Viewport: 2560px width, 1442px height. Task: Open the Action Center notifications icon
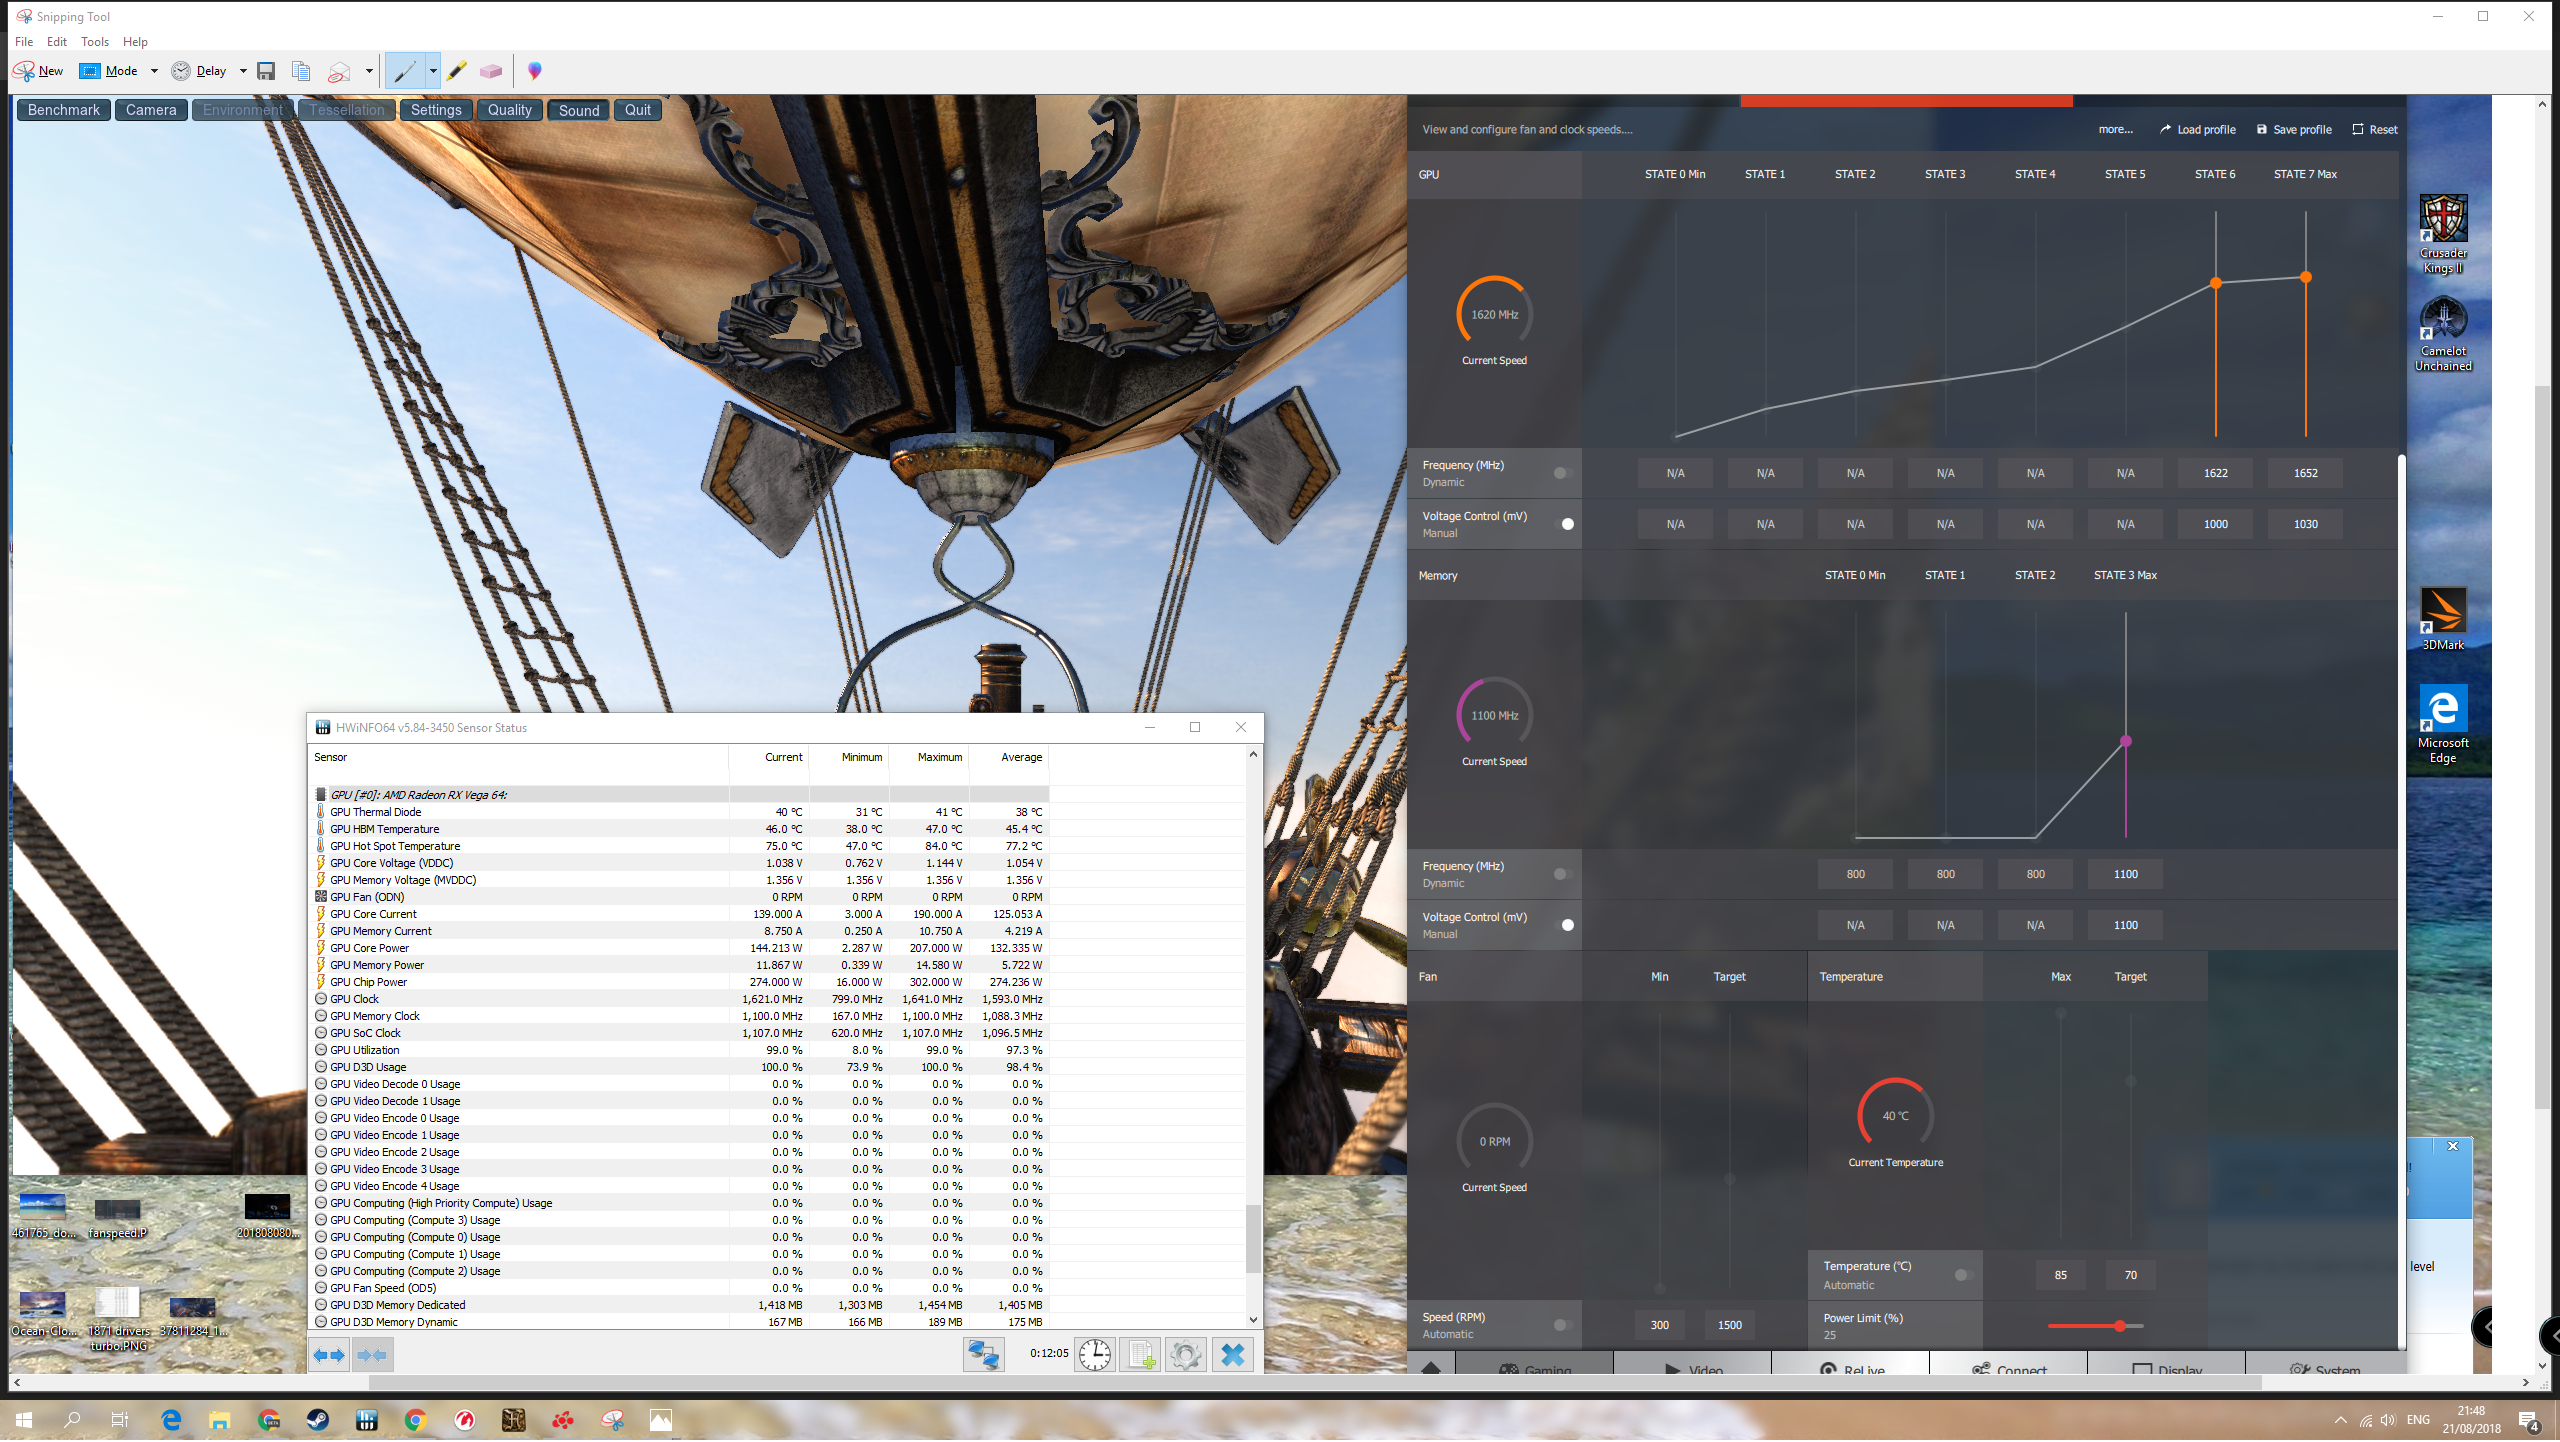click(x=2529, y=1421)
